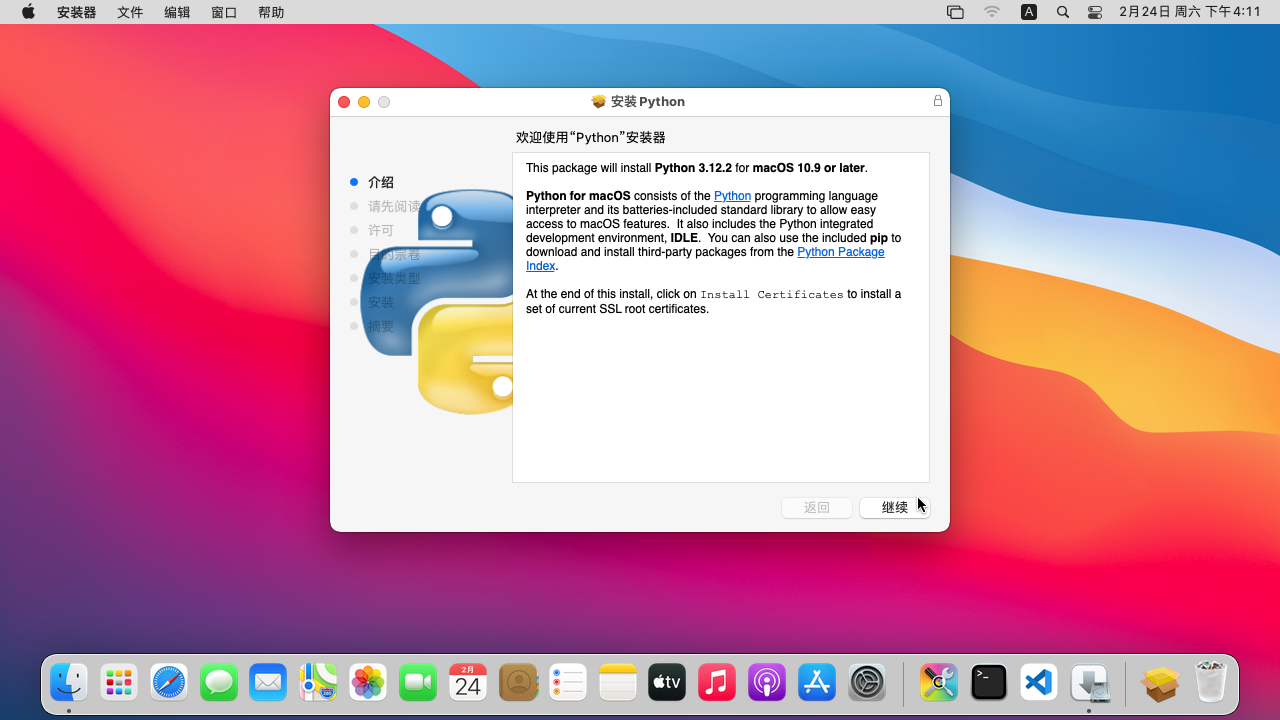This screenshot has width=1280, height=720.
Task: Open the App Store from the Dock
Action: (817, 683)
